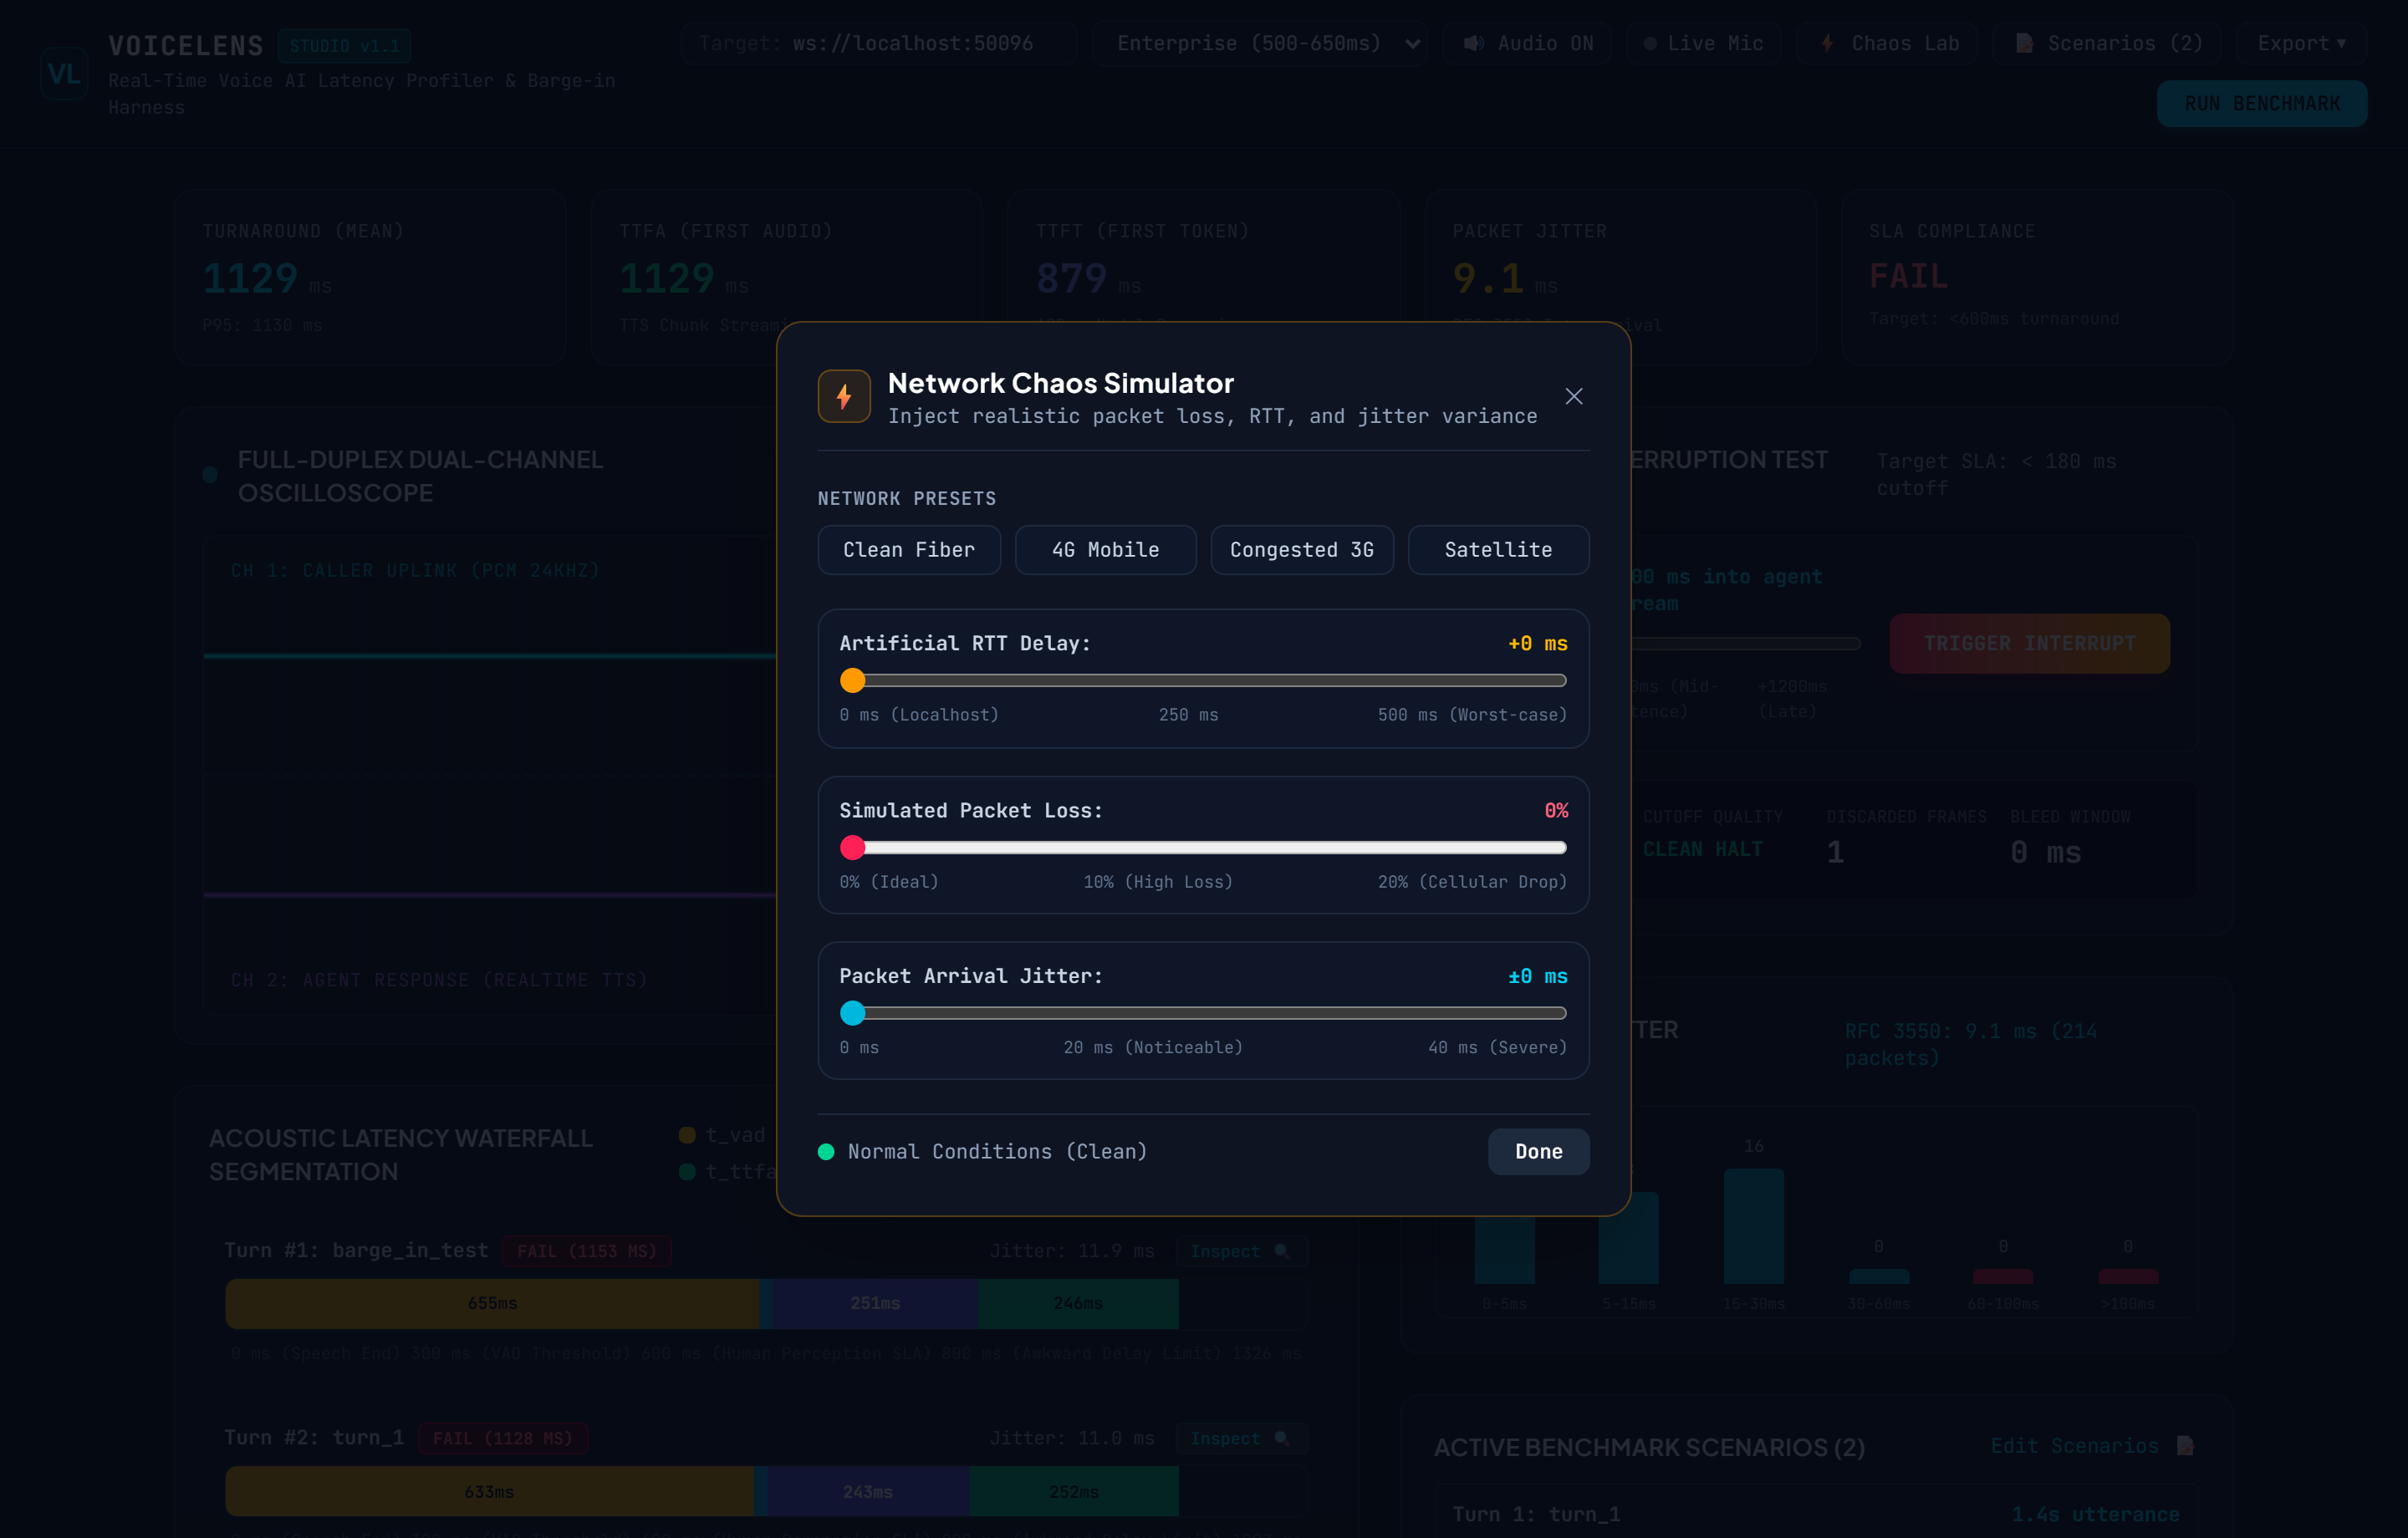The width and height of the screenshot is (2408, 1538).
Task: Click the +0 ms RTT delay value
Action: click(x=1538, y=644)
